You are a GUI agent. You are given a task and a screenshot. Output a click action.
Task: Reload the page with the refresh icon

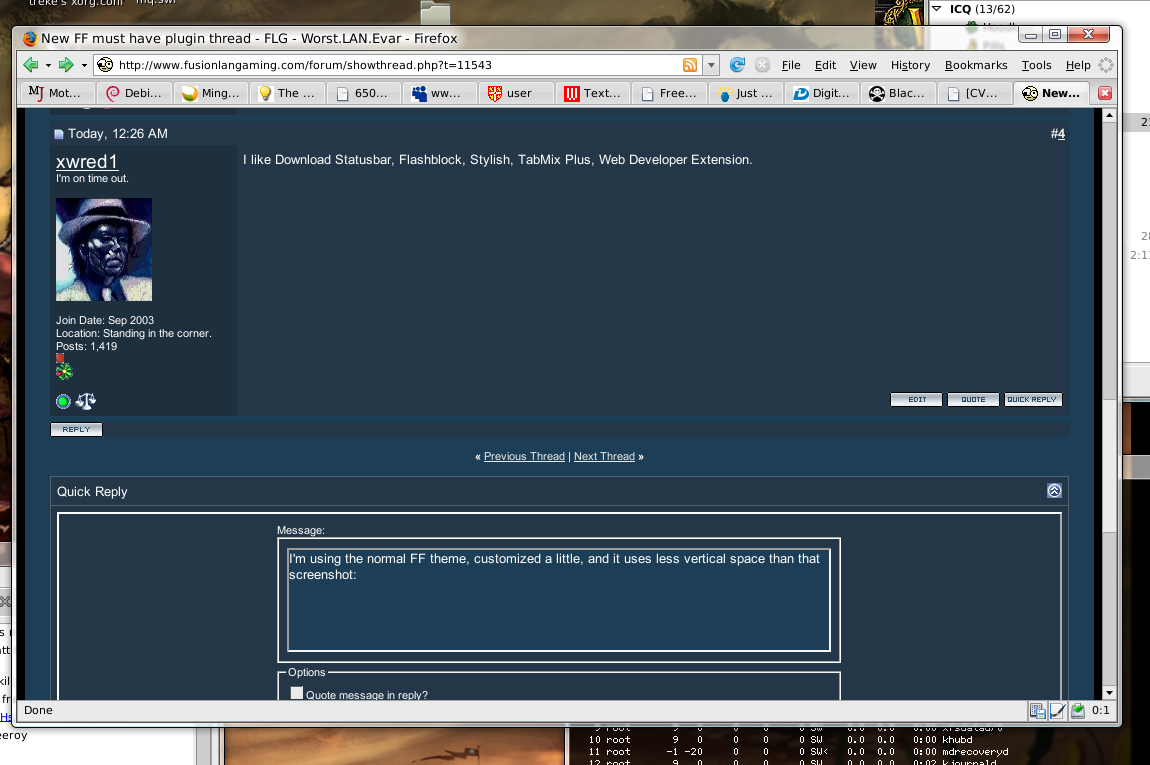(x=737, y=65)
